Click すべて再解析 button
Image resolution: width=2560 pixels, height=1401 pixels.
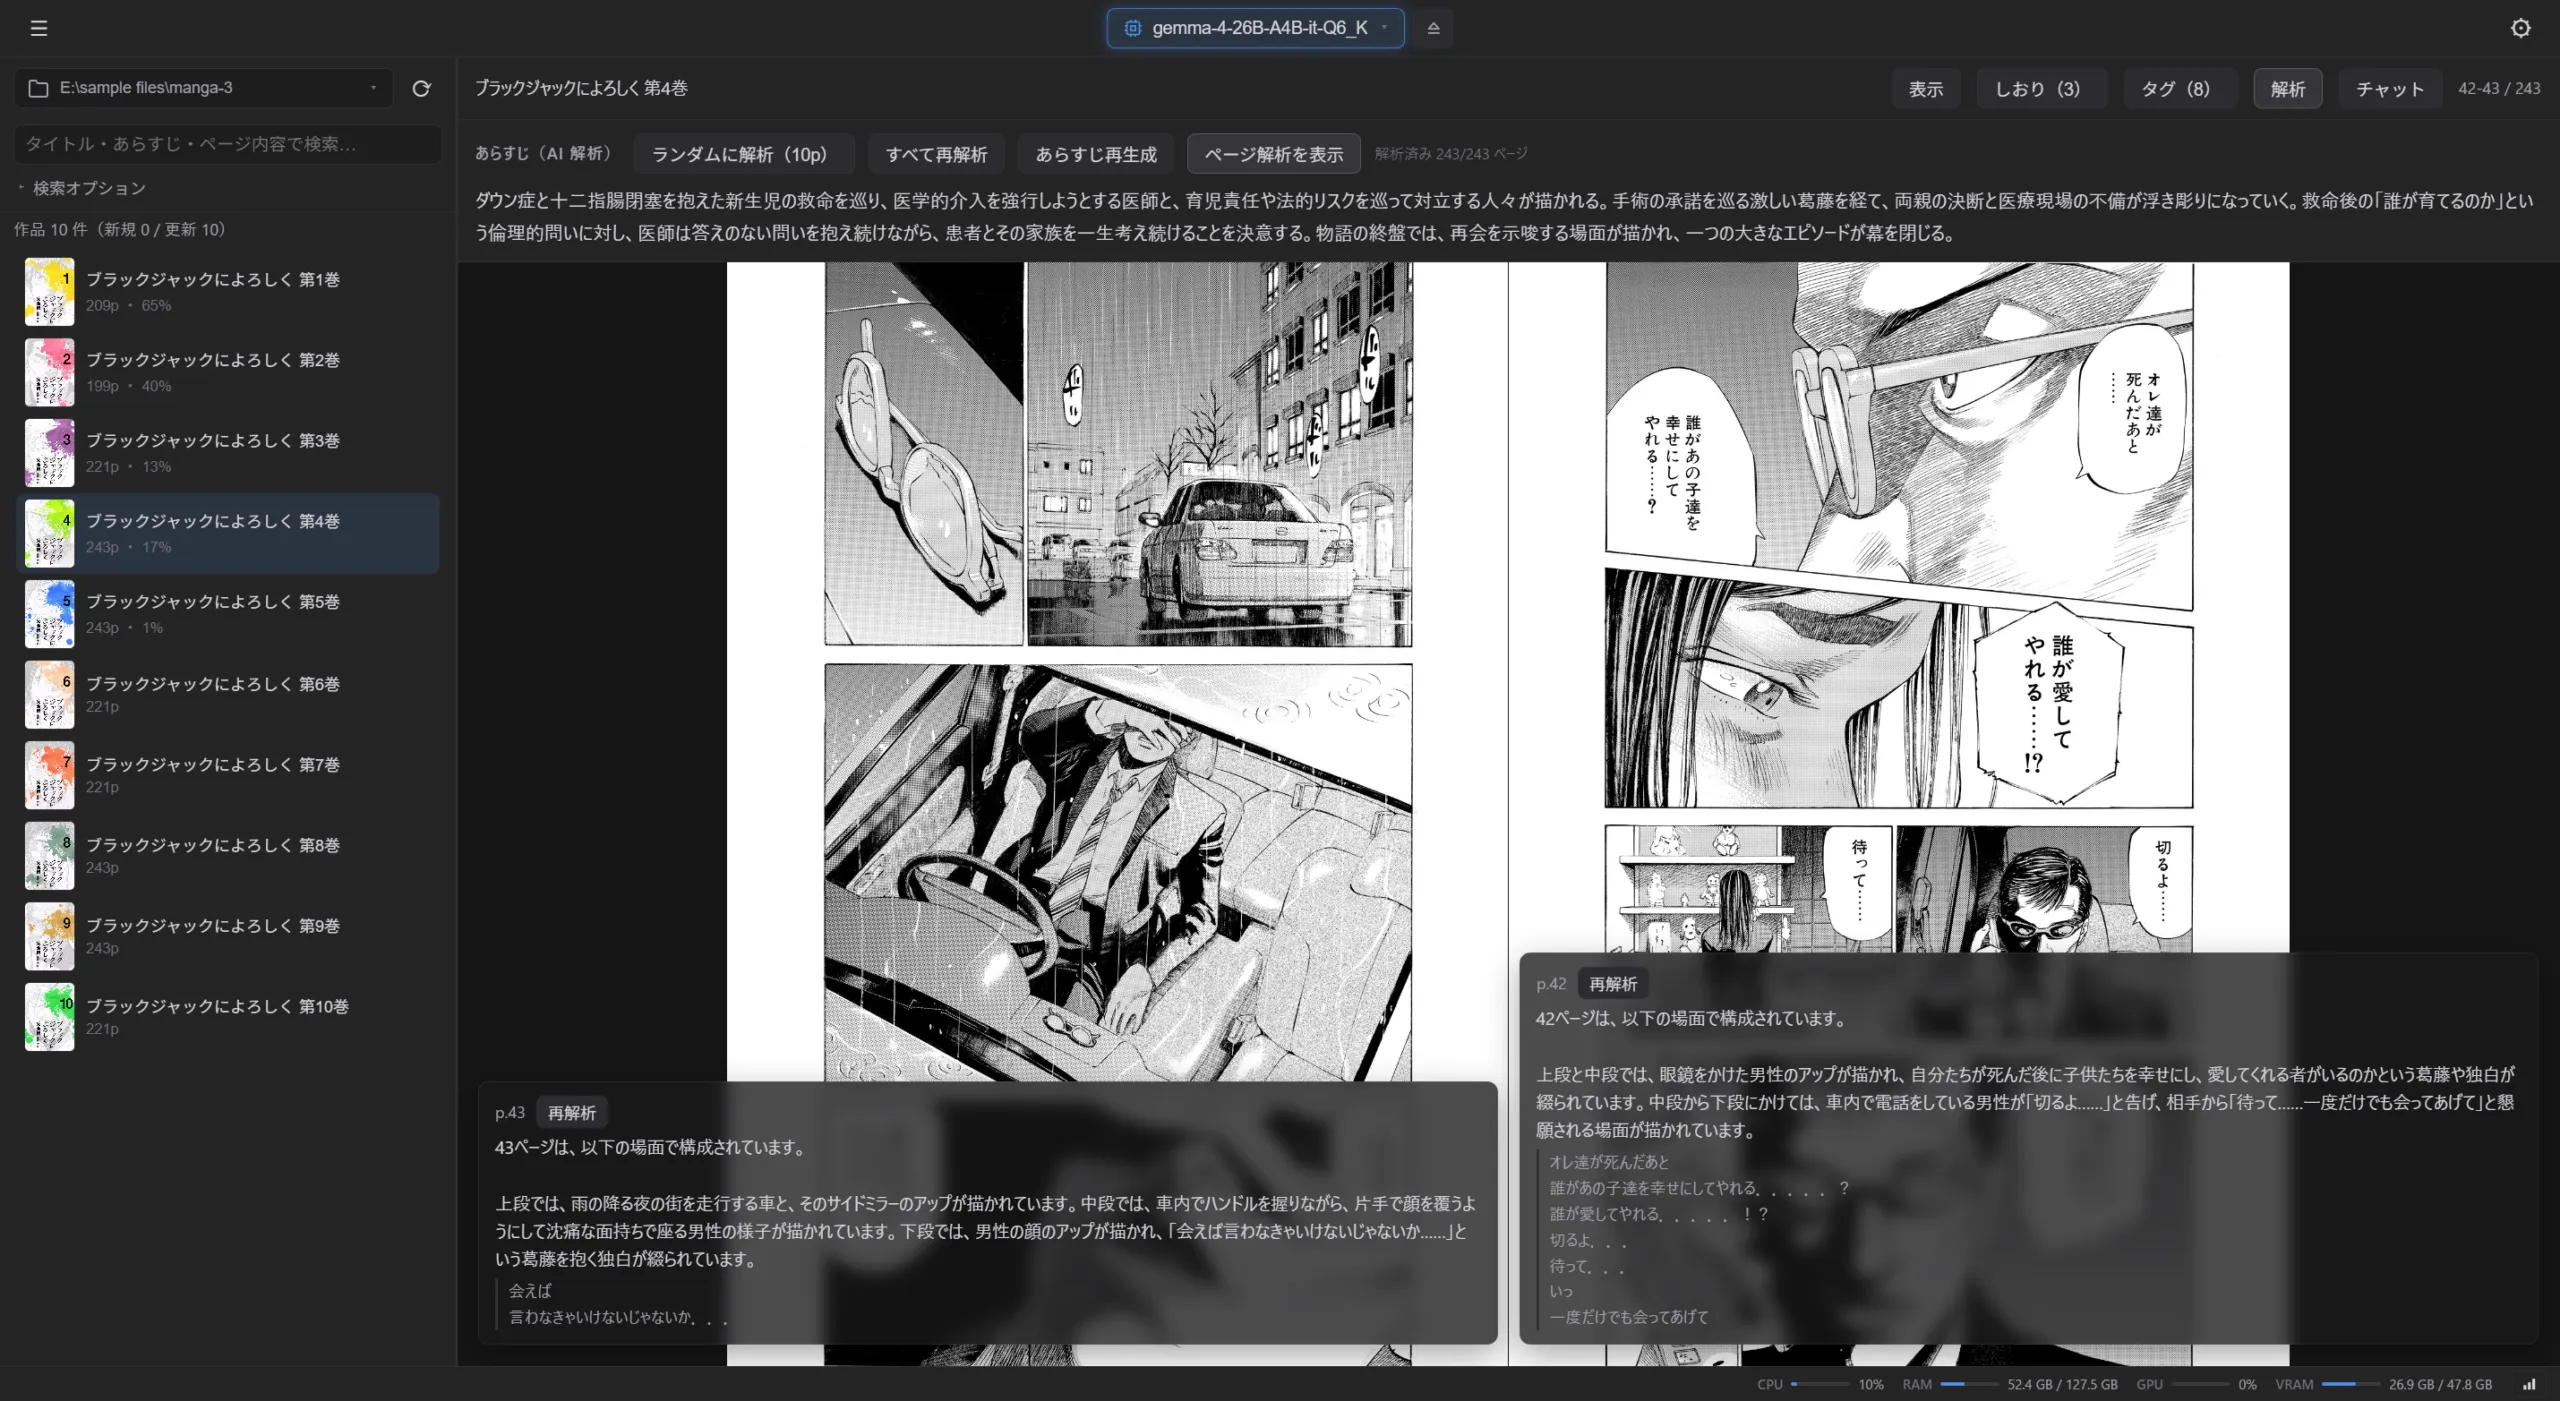[936, 154]
